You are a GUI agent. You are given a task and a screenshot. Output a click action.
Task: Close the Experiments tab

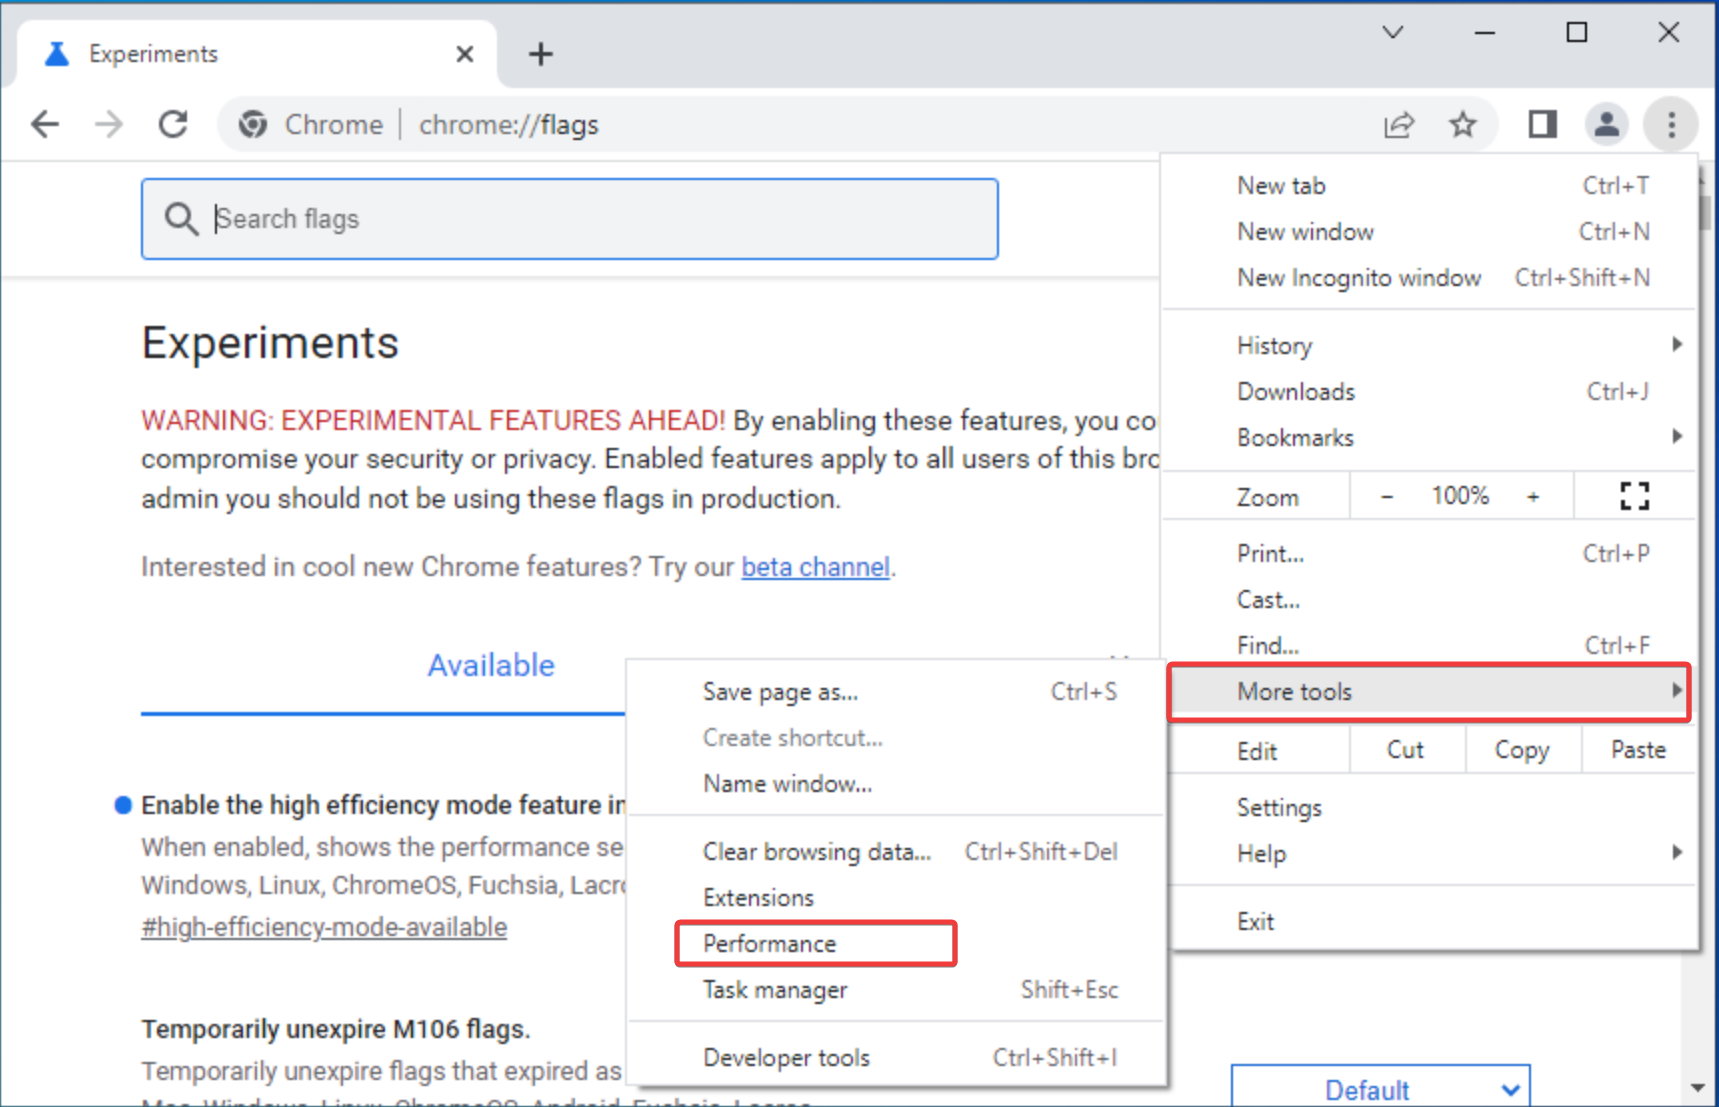(x=465, y=54)
